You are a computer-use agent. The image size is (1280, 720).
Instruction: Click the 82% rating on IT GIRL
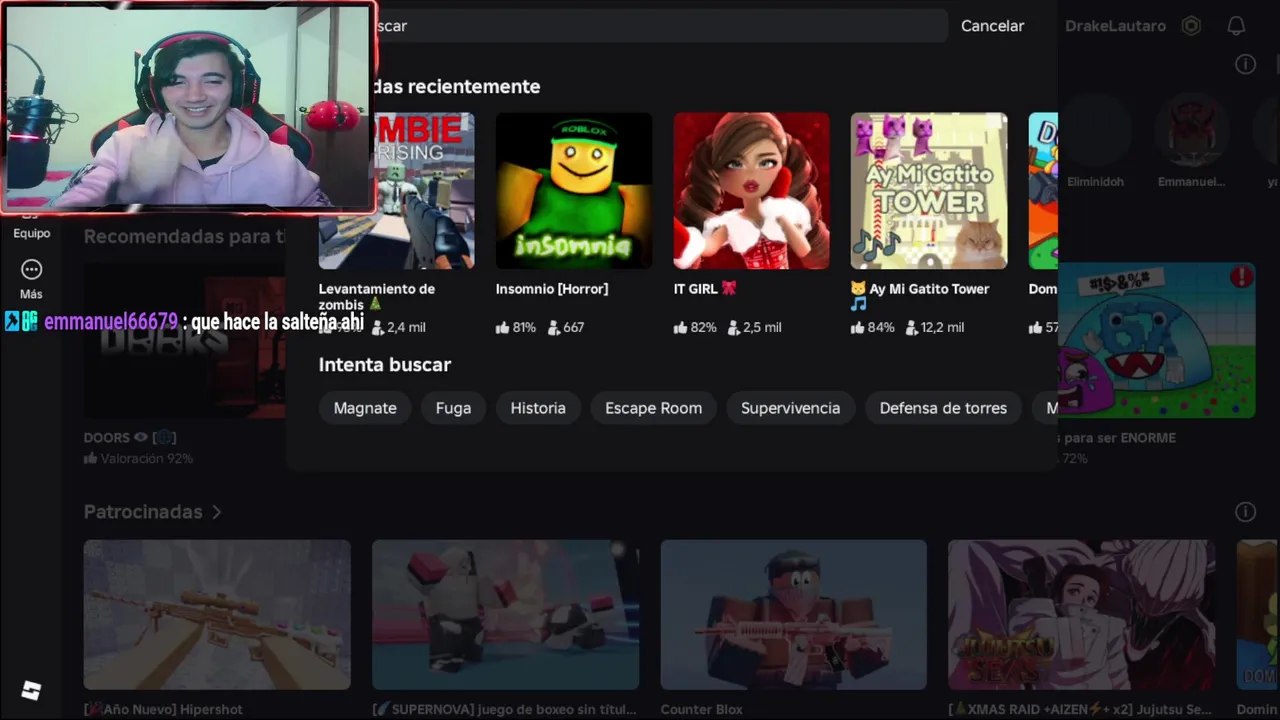(x=695, y=327)
